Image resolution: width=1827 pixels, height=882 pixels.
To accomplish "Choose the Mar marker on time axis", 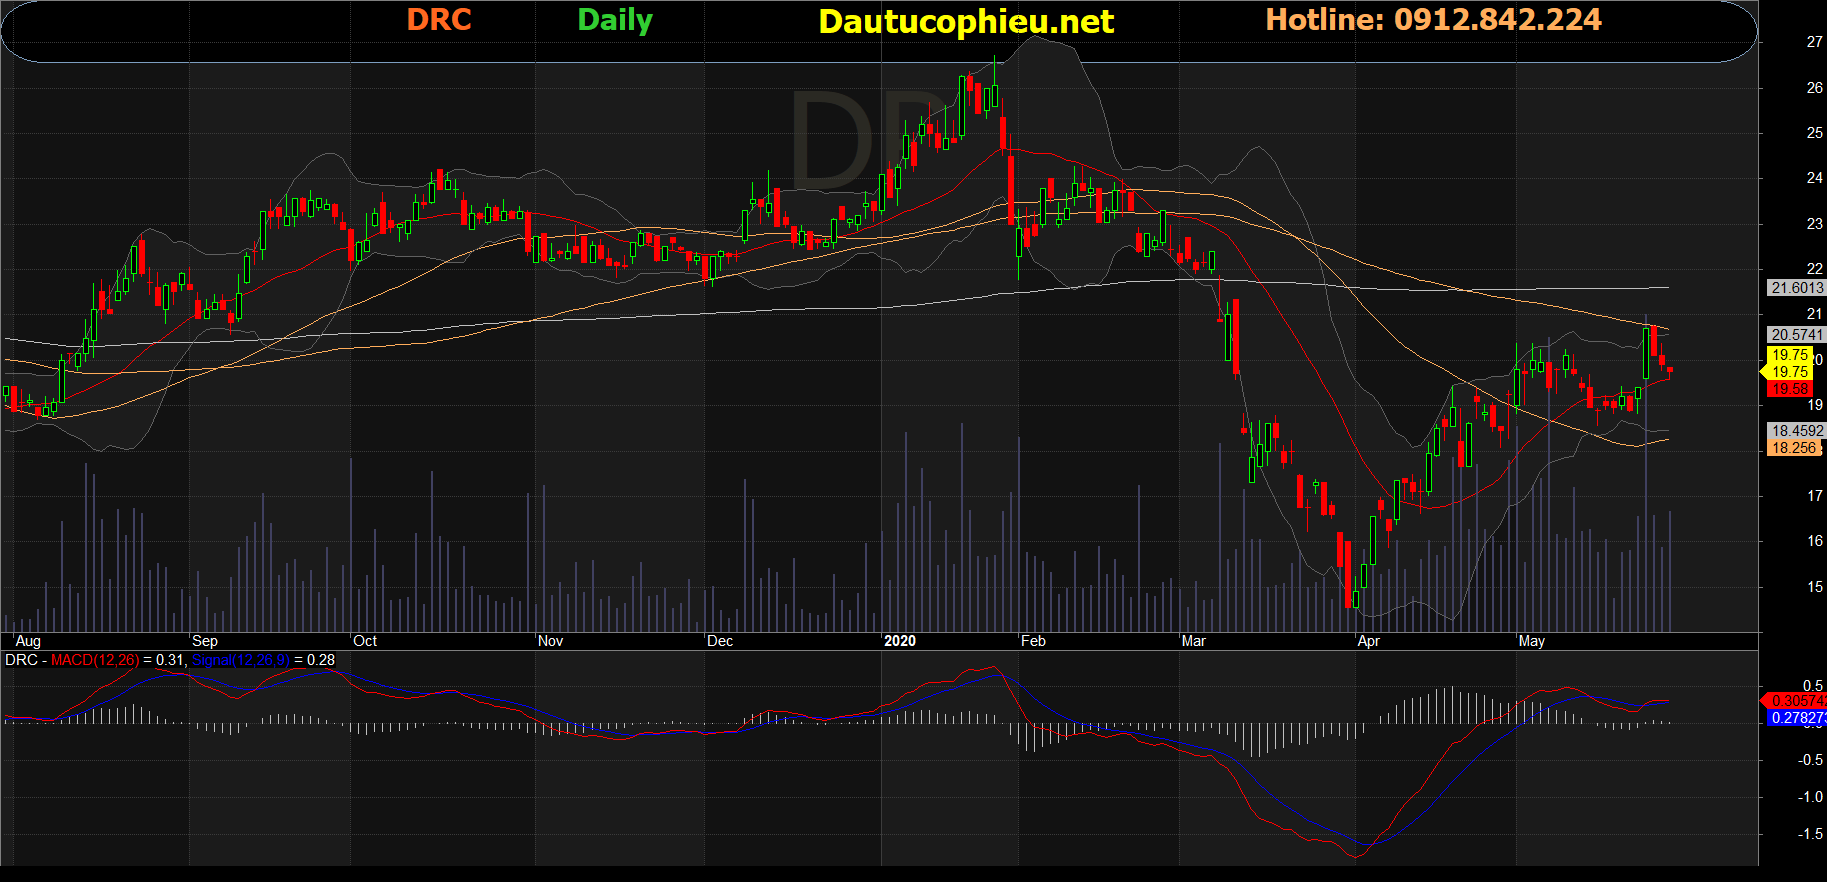I will [x=1193, y=641].
